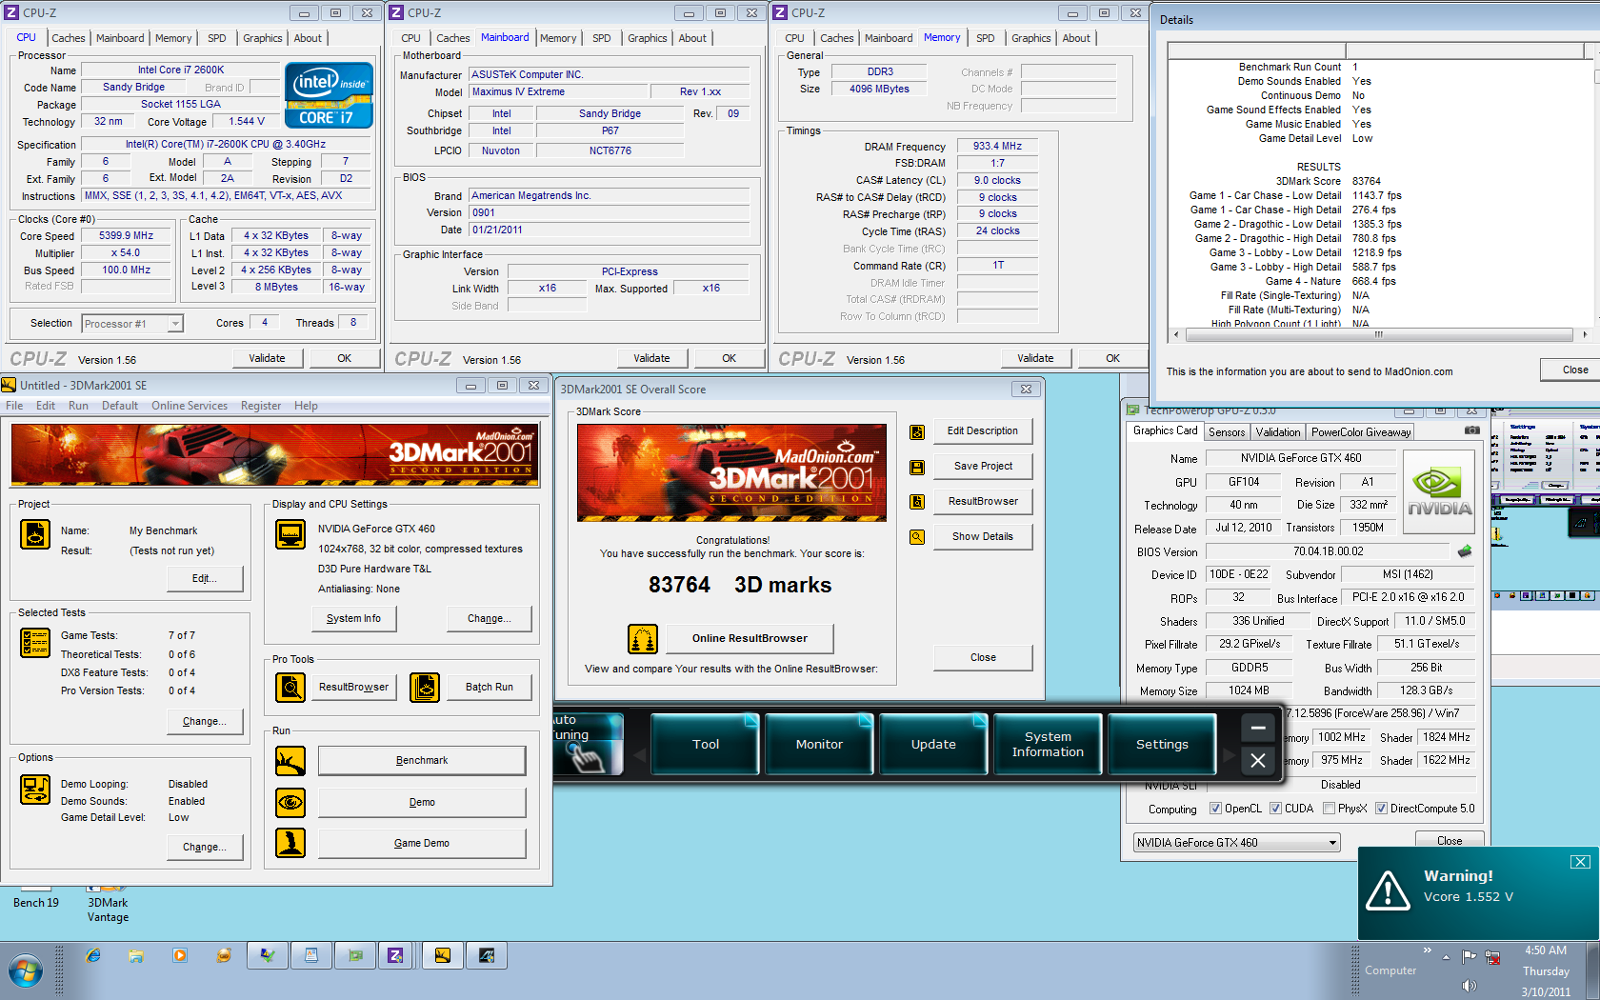Screen dimensions: 1600x1000
Task: Click the BIOS Version field 70.04.1B.00.02
Action: (1328, 551)
